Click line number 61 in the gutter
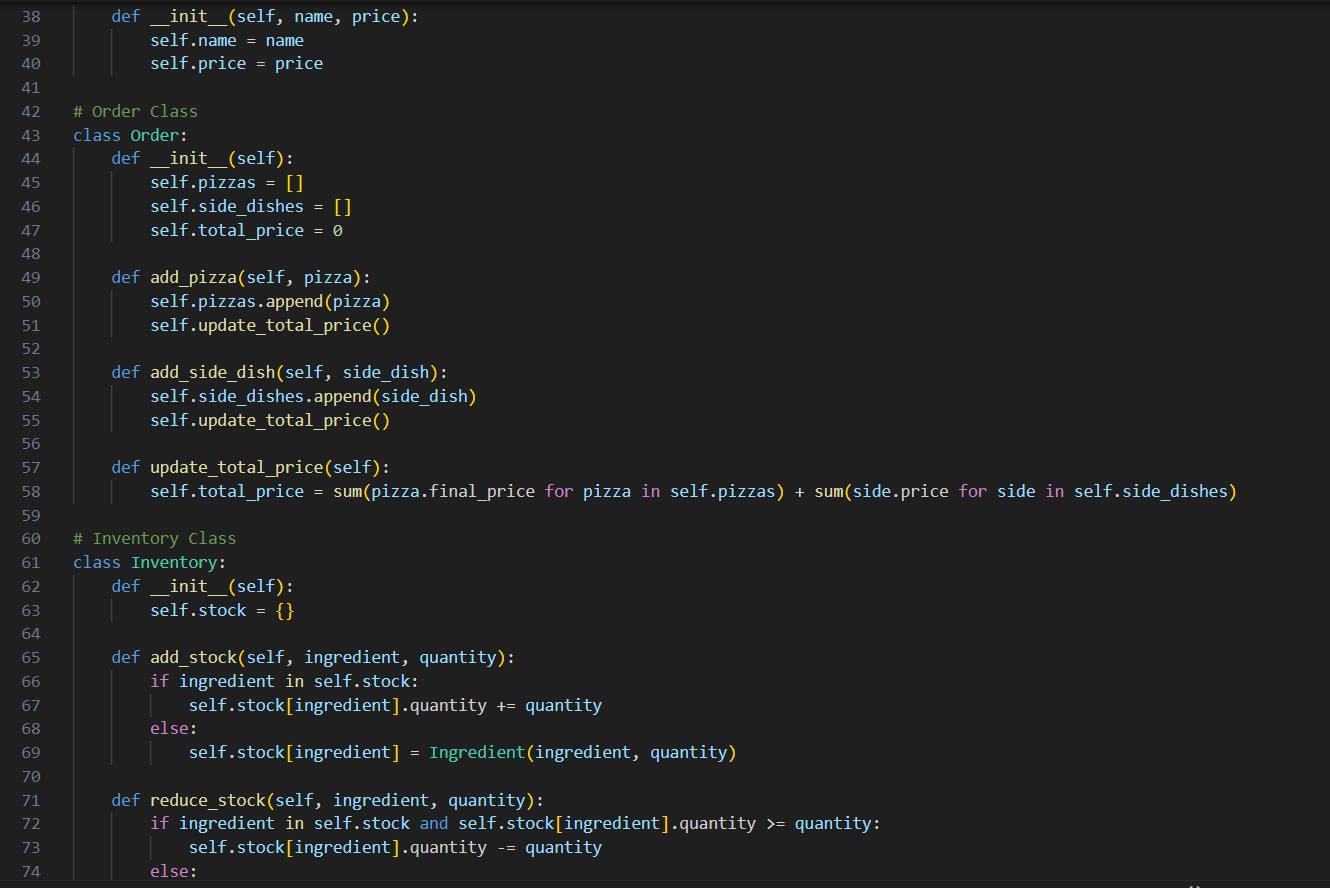 click(30, 562)
